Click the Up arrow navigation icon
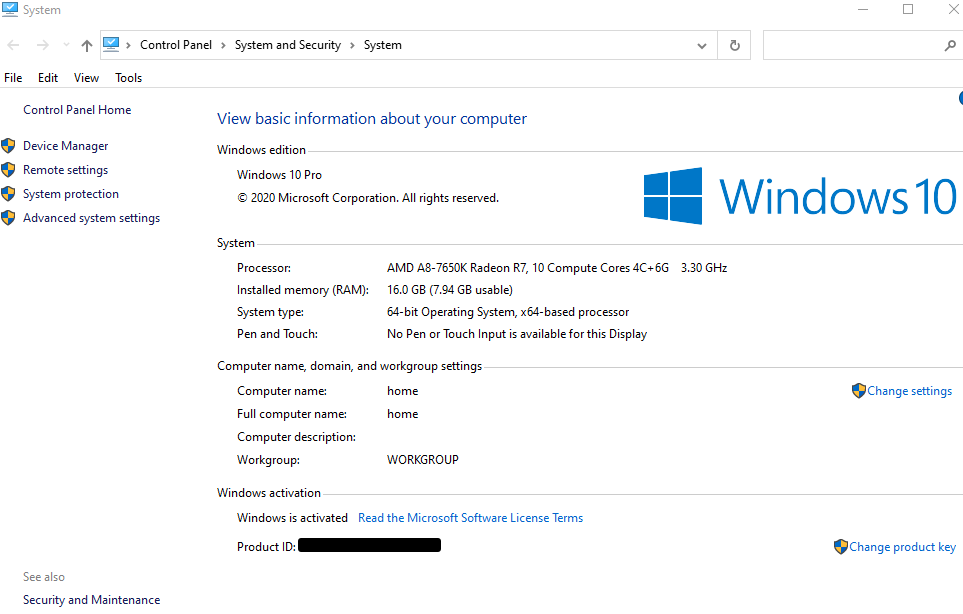 pyautogui.click(x=87, y=45)
